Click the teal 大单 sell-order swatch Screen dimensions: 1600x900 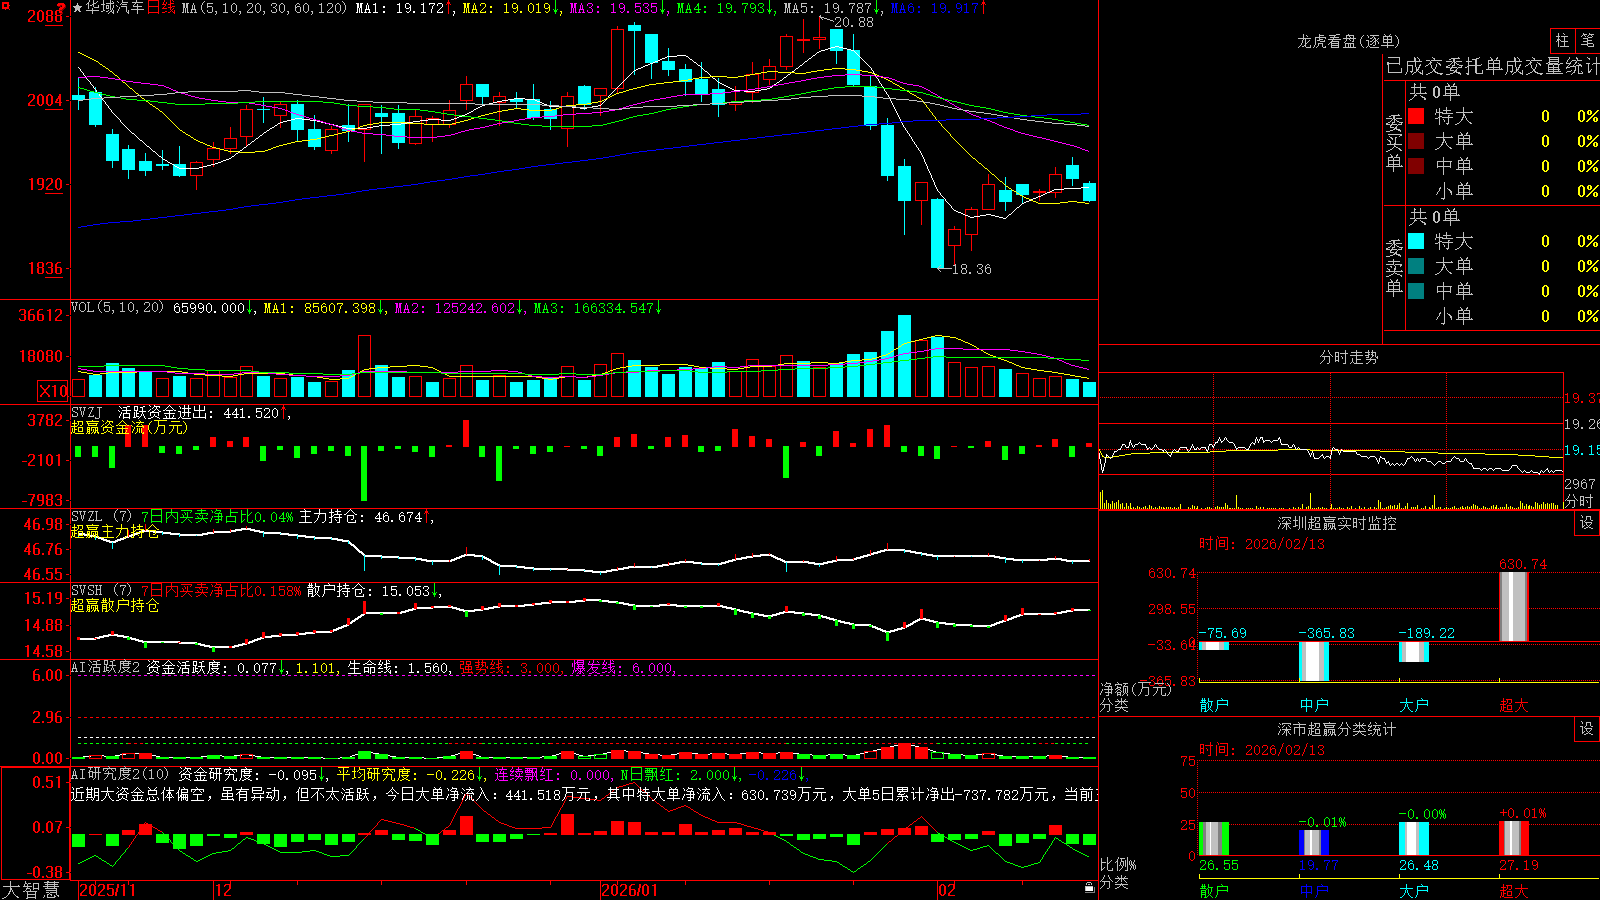pyautogui.click(x=1416, y=266)
